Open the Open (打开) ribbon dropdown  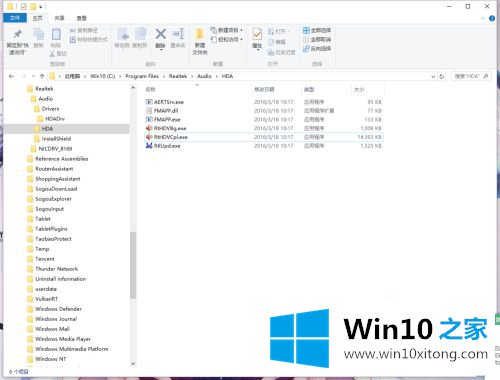click(x=279, y=31)
